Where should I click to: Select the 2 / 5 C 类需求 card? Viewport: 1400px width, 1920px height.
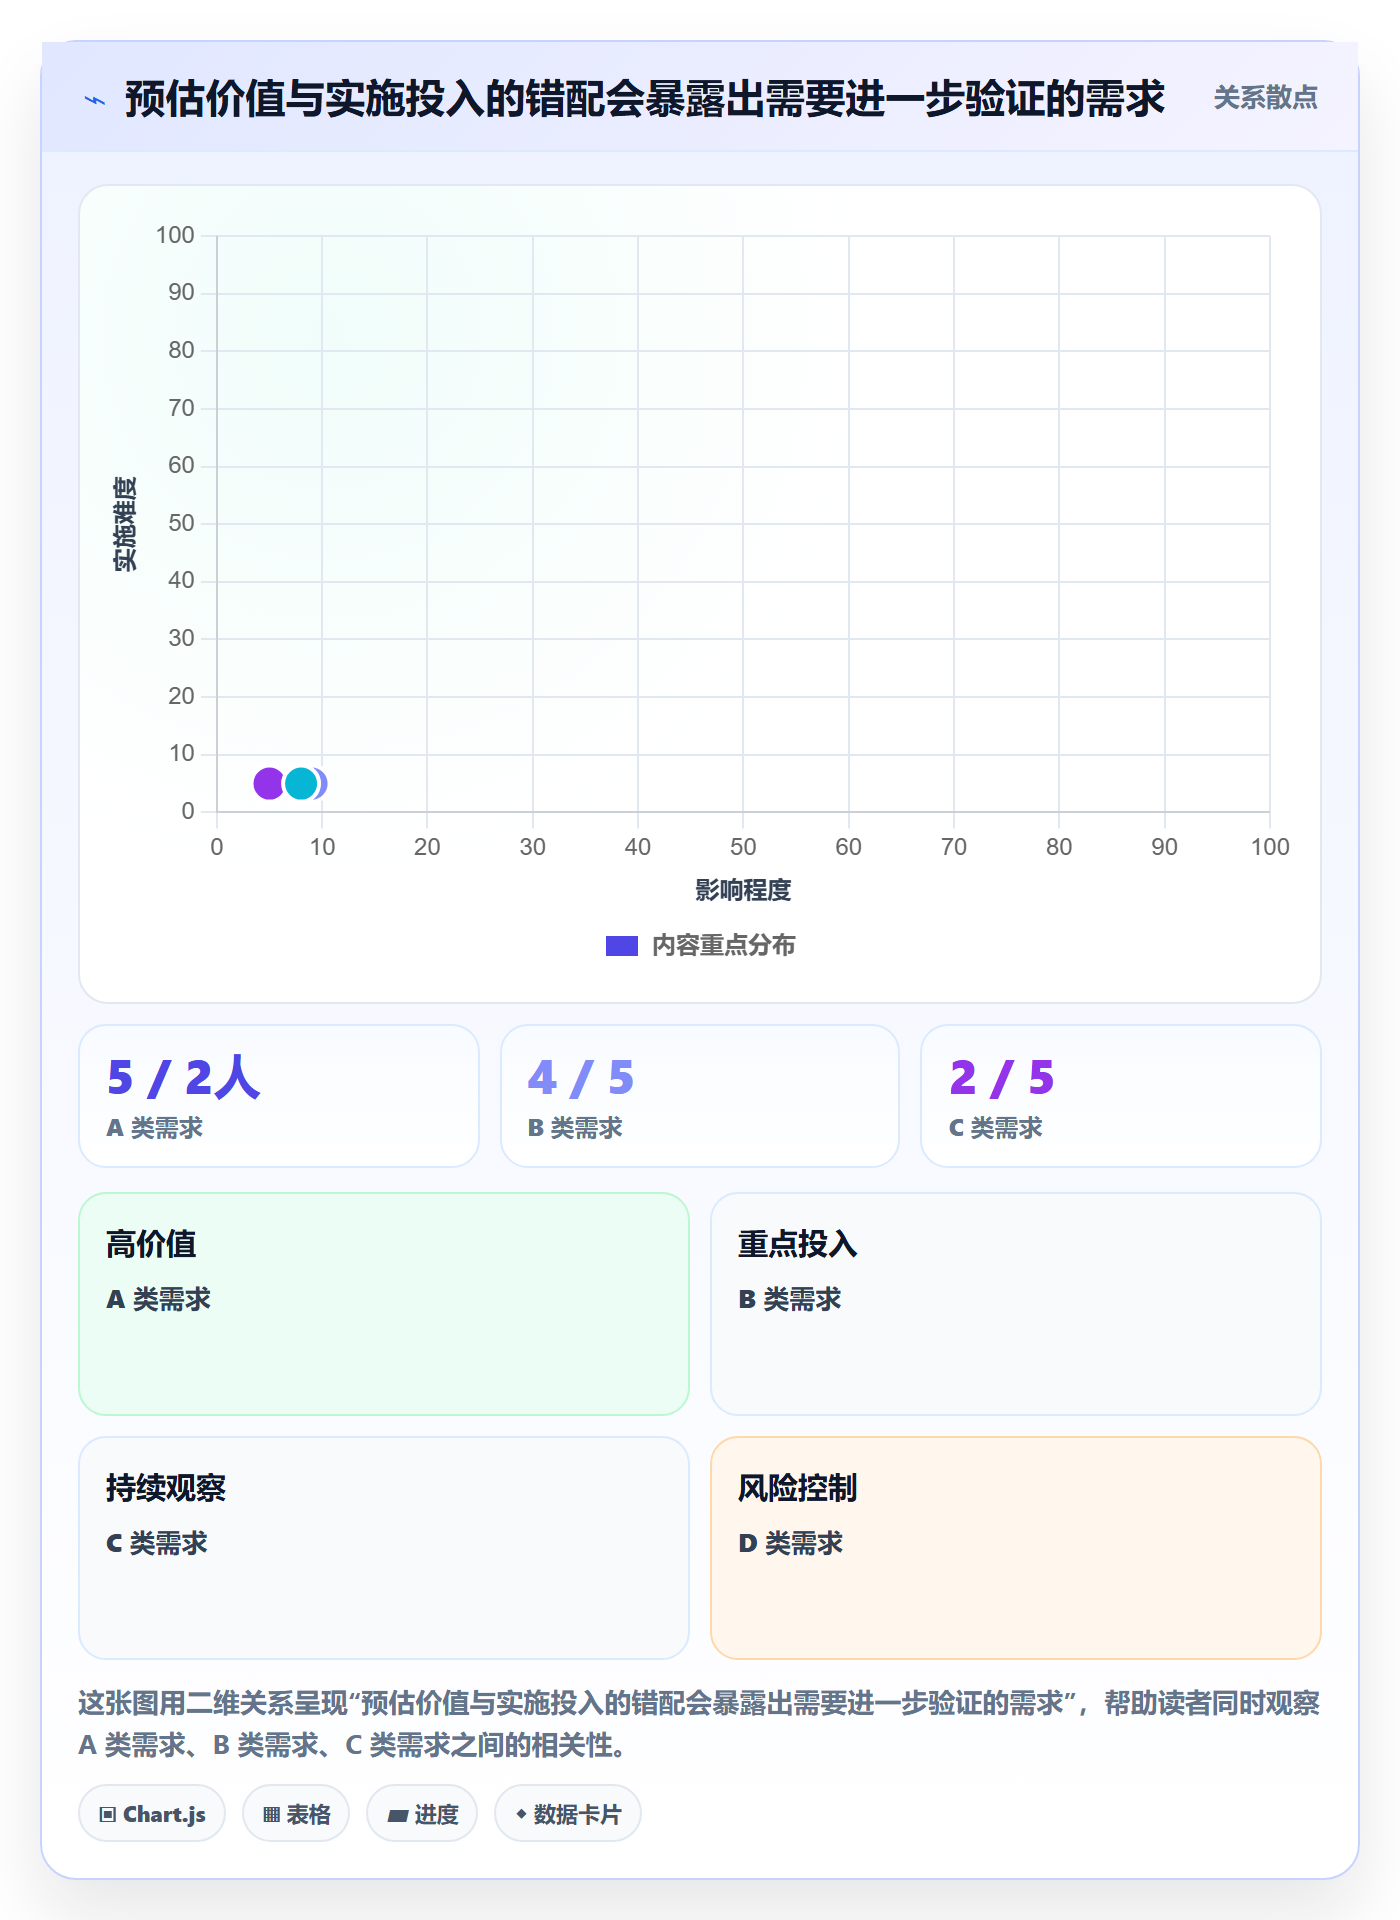pyautogui.click(x=1121, y=1096)
